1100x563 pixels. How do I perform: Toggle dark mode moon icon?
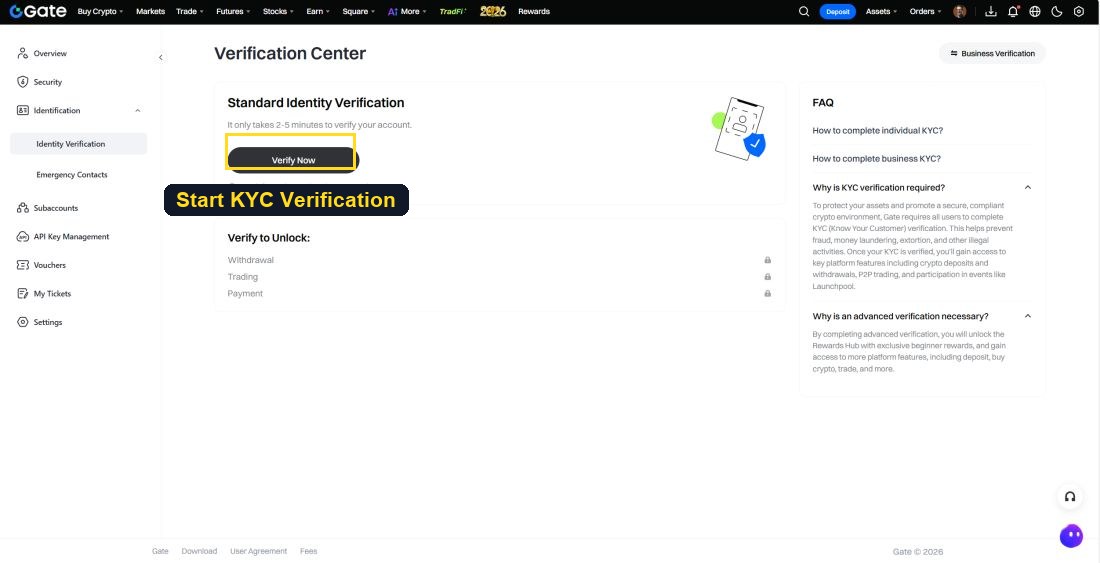click(1057, 11)
